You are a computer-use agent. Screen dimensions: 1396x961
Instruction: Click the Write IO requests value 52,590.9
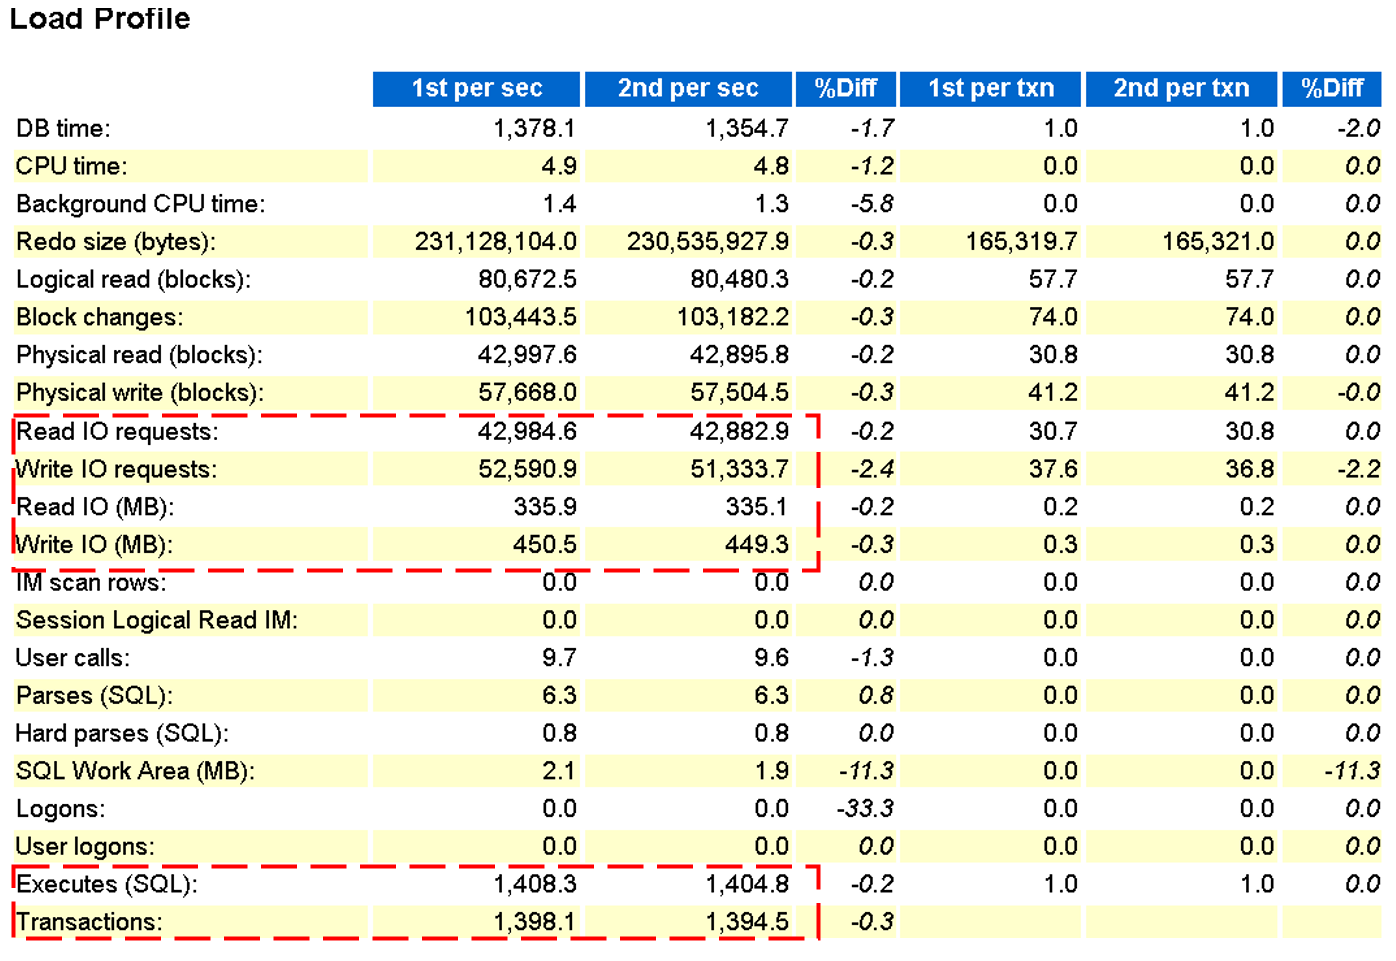point(527,470)
